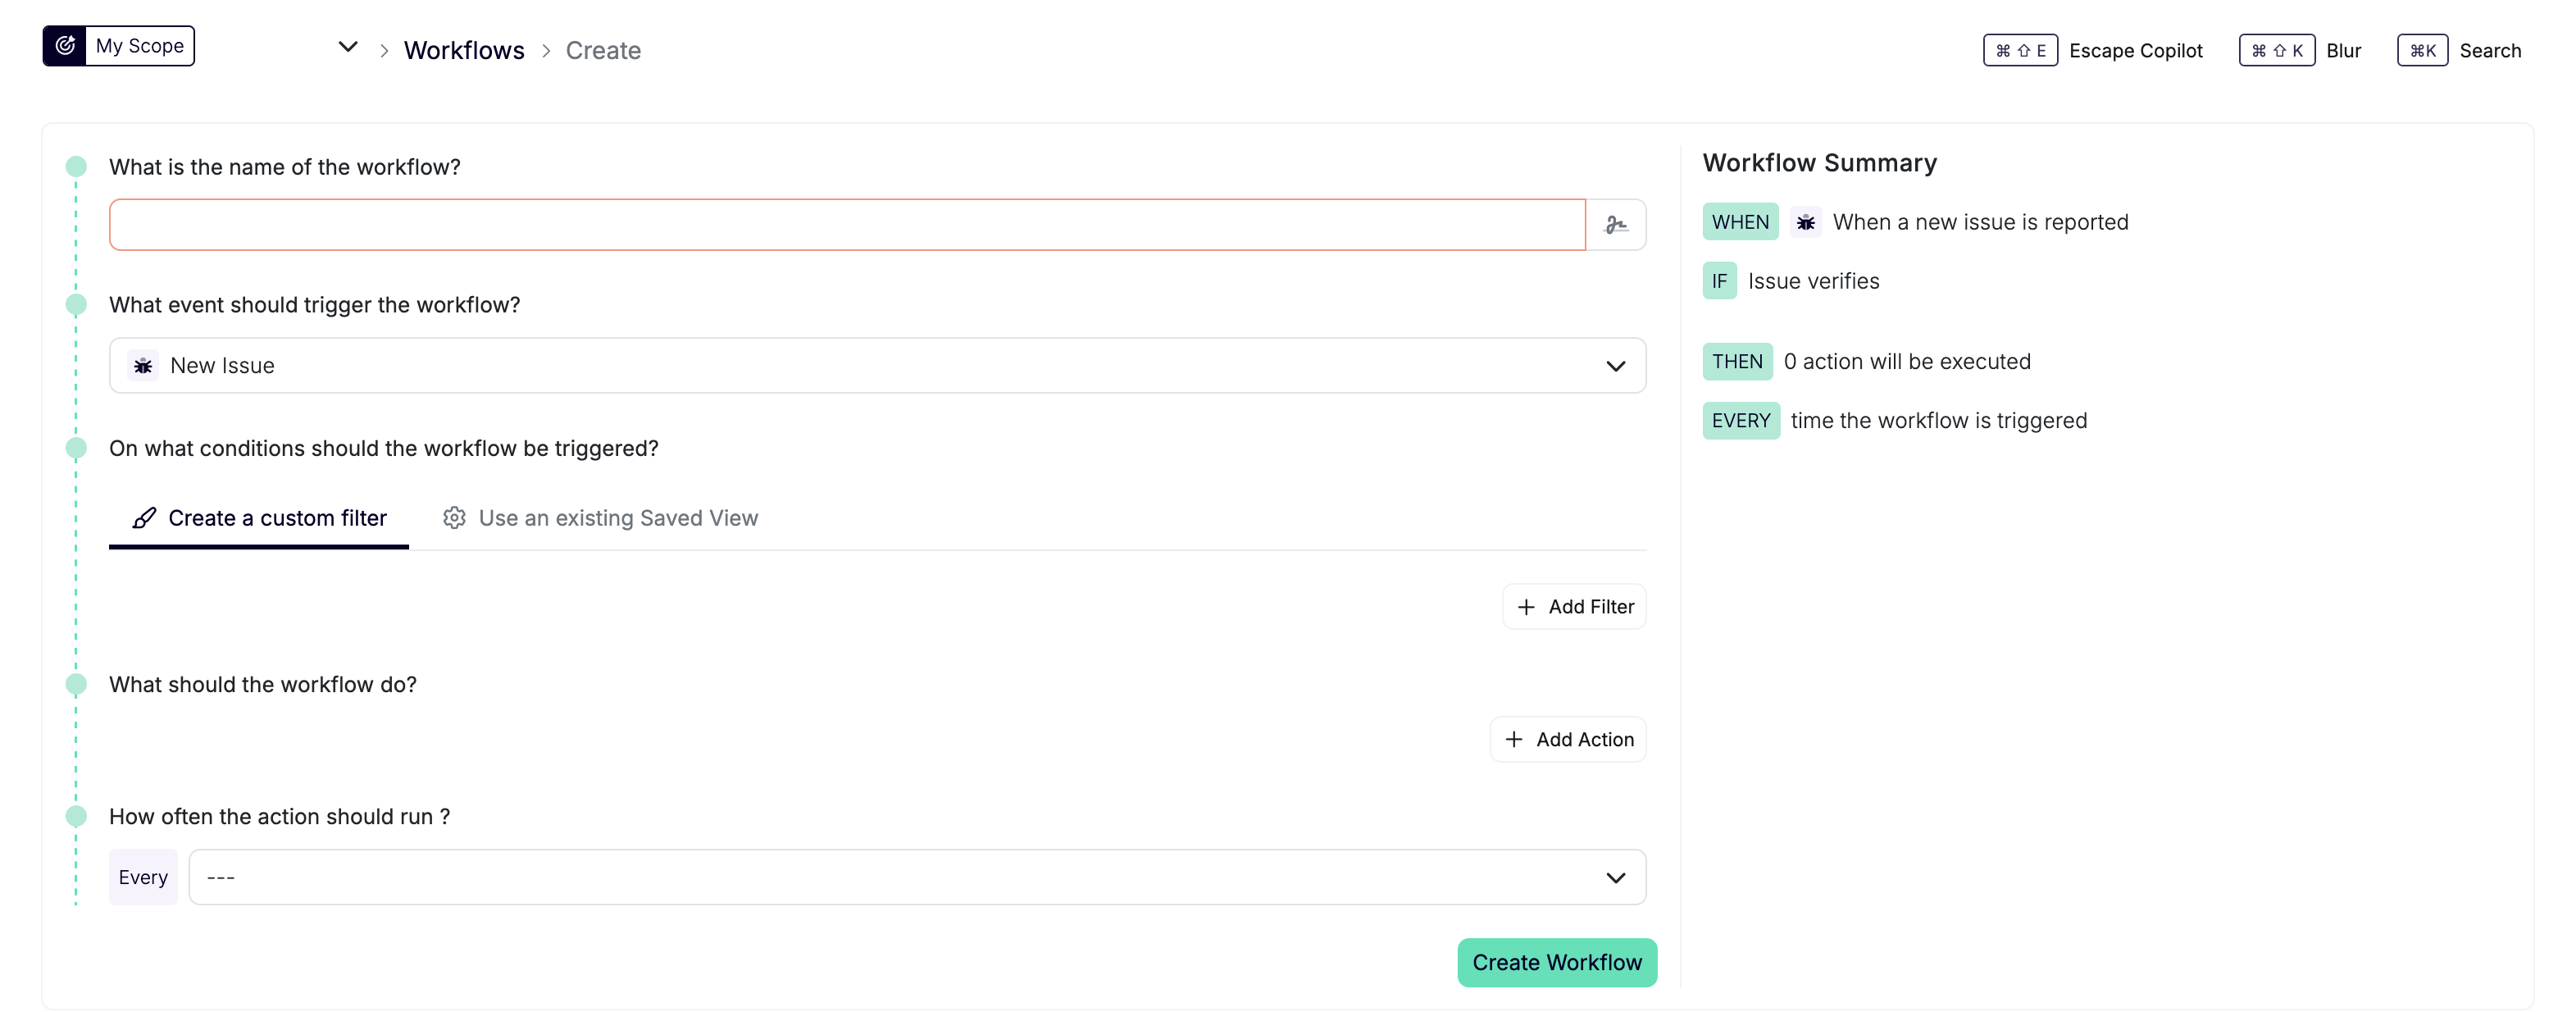
Task: Click the brush icon for custom filter
Action: click(144, 518)
